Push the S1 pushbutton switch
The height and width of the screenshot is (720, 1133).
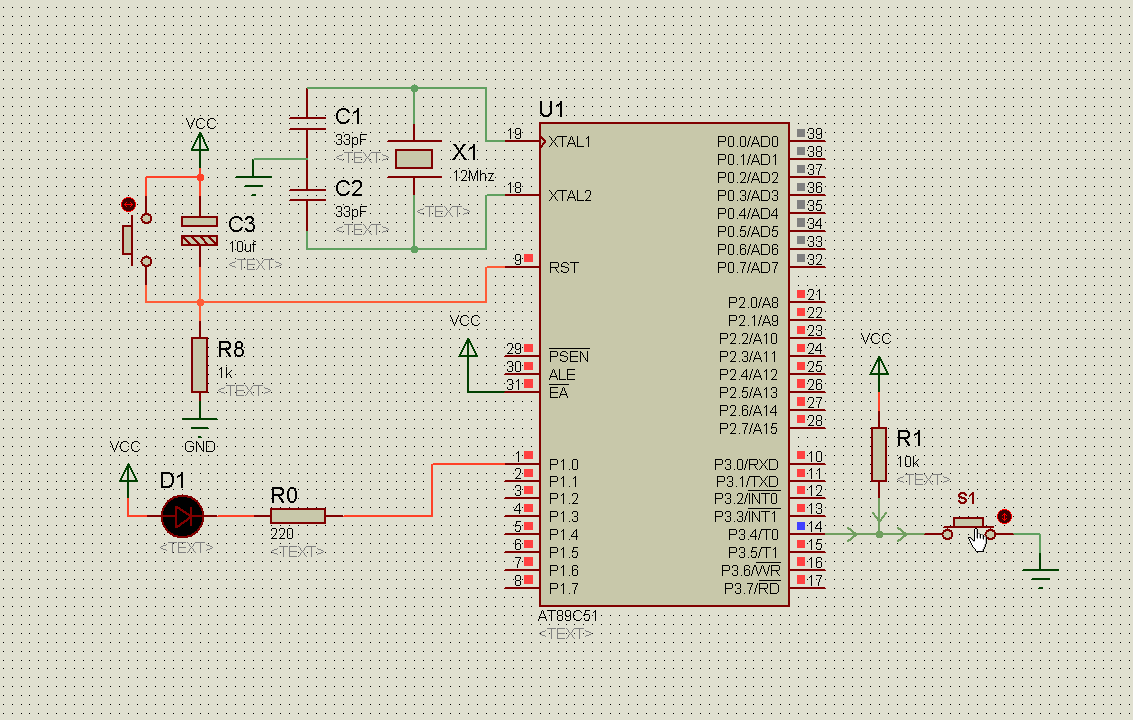[968, 528]
